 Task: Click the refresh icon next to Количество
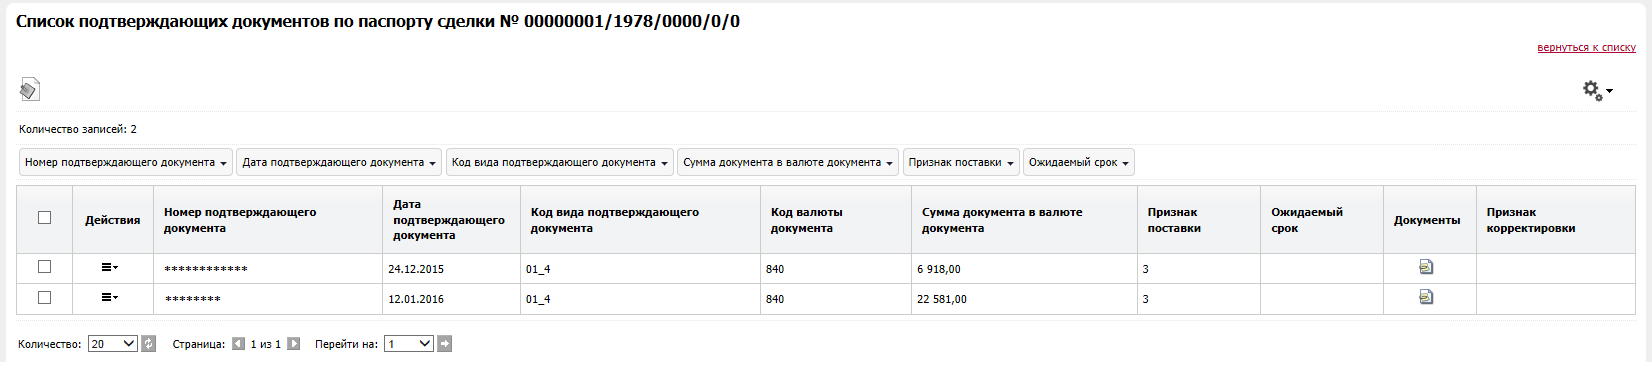click(x=149, y=344)
